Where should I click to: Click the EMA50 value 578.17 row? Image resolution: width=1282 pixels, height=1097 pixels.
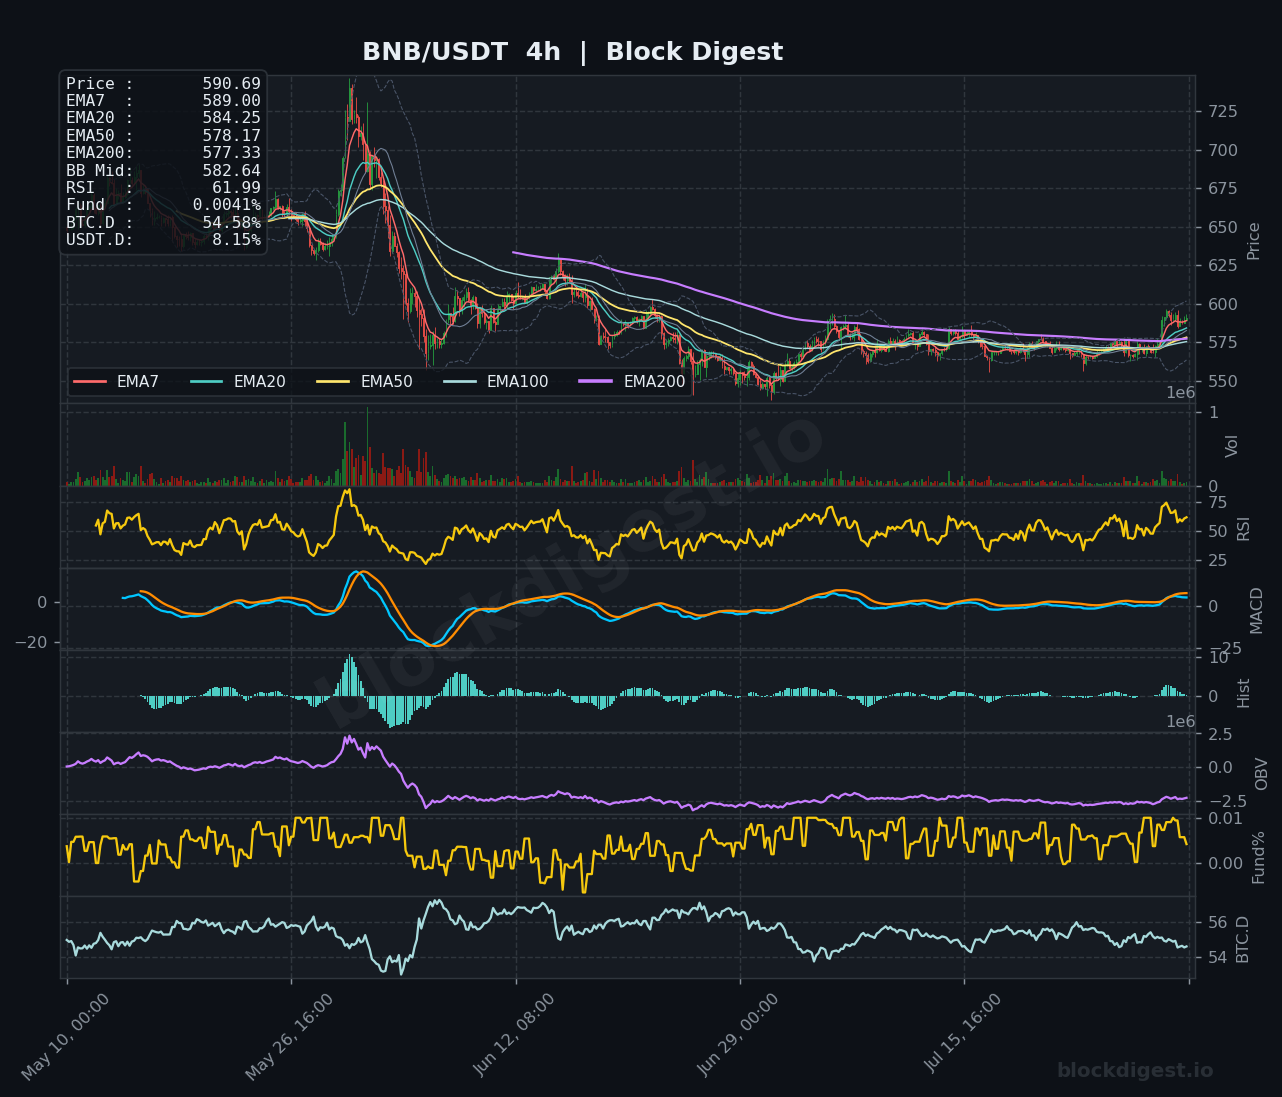click(x=163, y=136)
